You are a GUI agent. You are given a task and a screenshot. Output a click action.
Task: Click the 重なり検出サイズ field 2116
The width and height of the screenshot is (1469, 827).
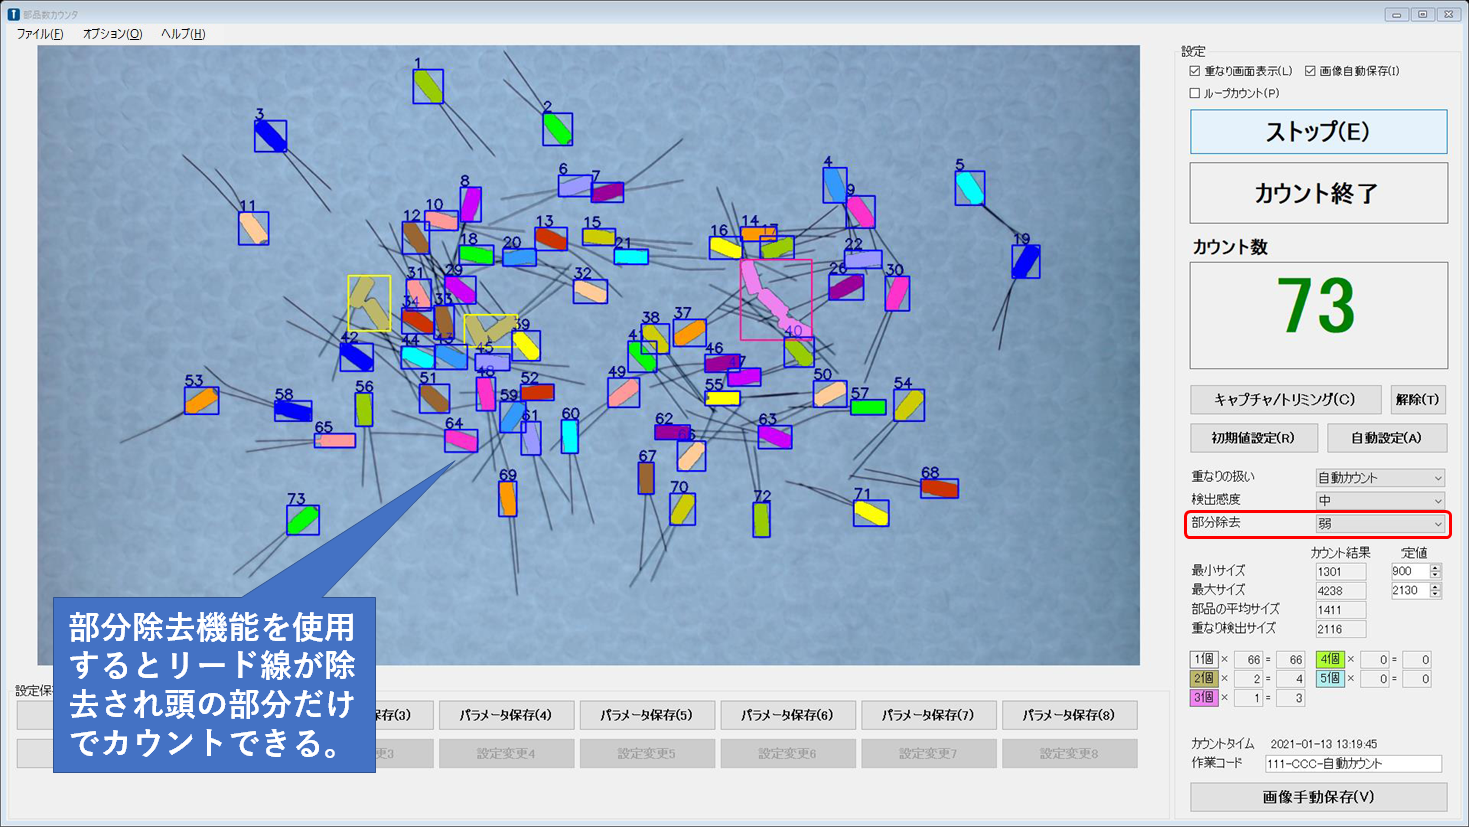(x=1340, y=629)
